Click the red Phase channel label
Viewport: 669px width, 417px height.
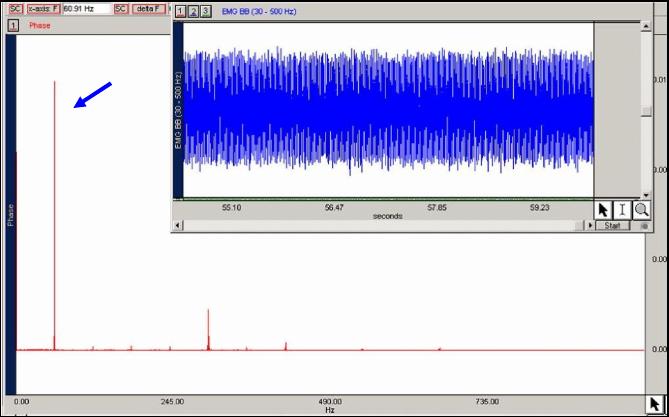[40, 25]
